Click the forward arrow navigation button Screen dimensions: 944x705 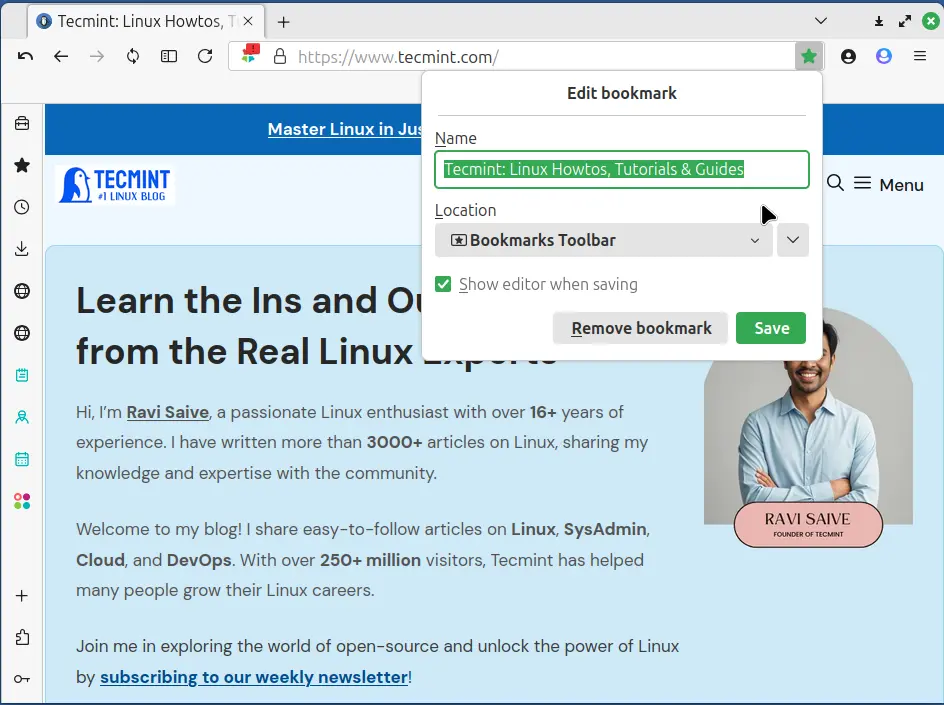coord(96,57)
